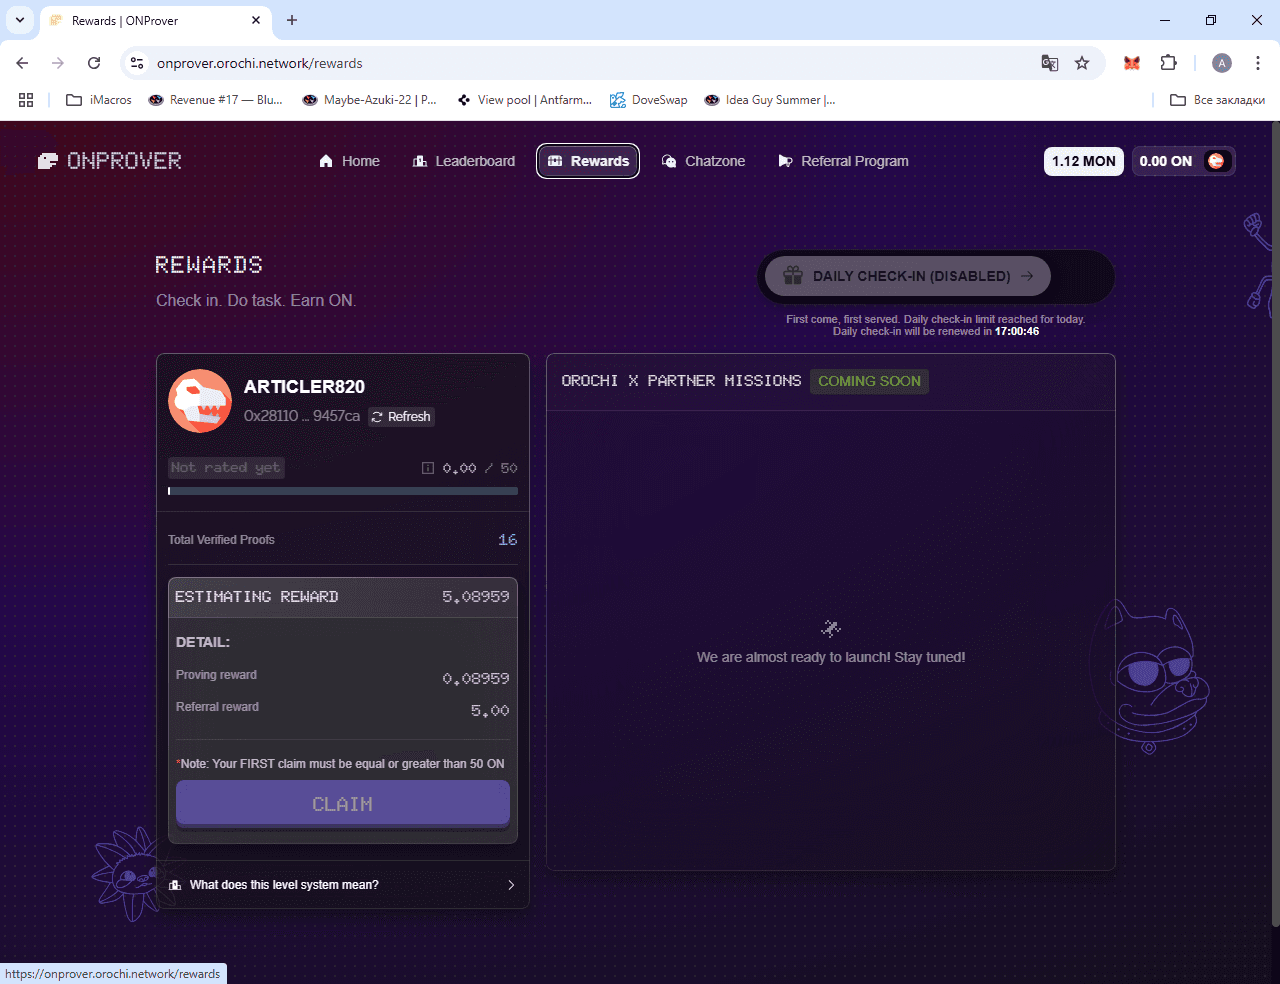1280x984 pixels.
Task: Open the Idea Guy Summer bookmark
Action: [x=771, y=100]
